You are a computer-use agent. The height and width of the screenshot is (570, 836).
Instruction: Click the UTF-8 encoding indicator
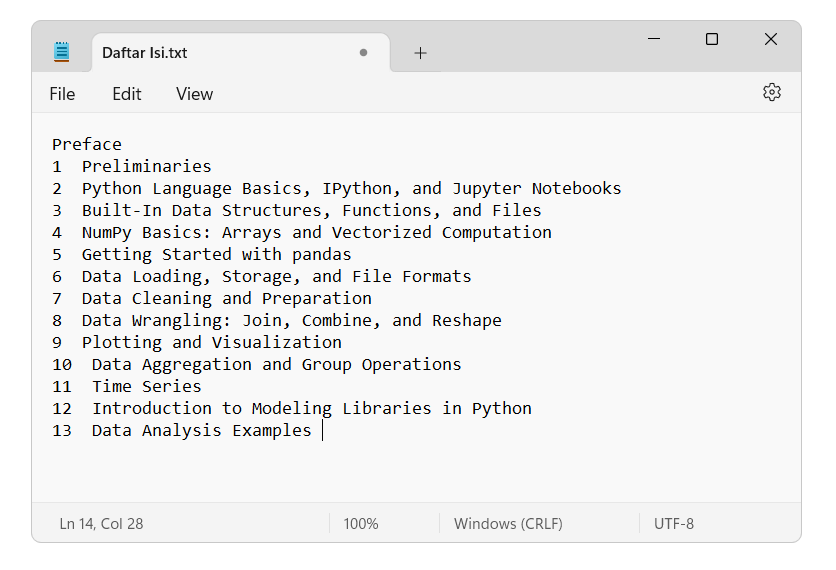tap(674, 524)
